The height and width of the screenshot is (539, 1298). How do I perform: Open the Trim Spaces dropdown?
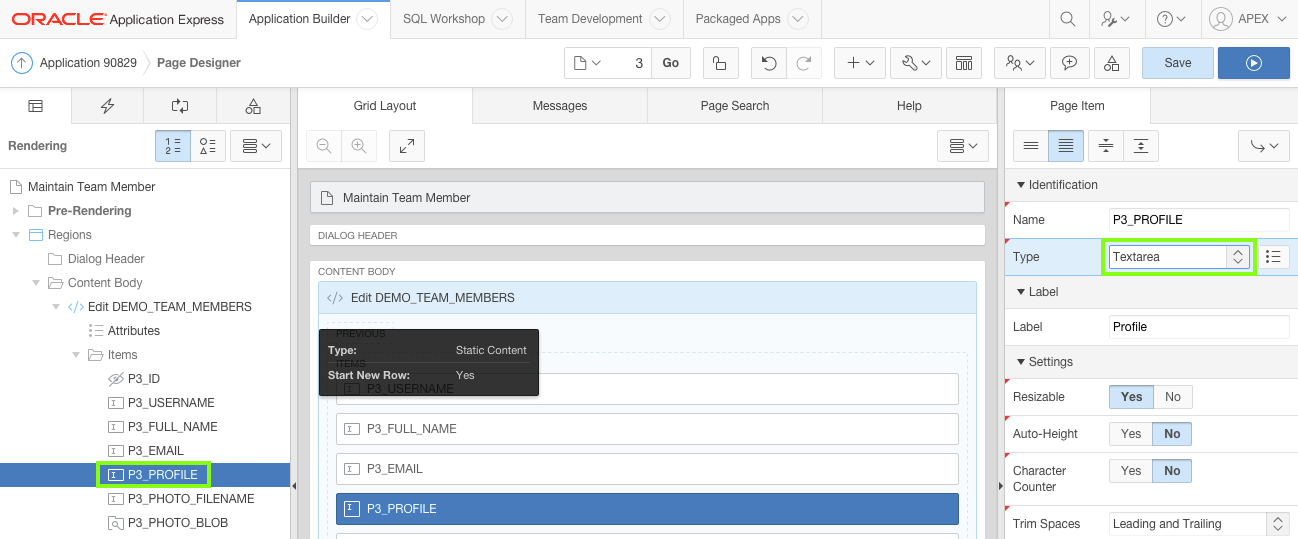[1199, 524]
